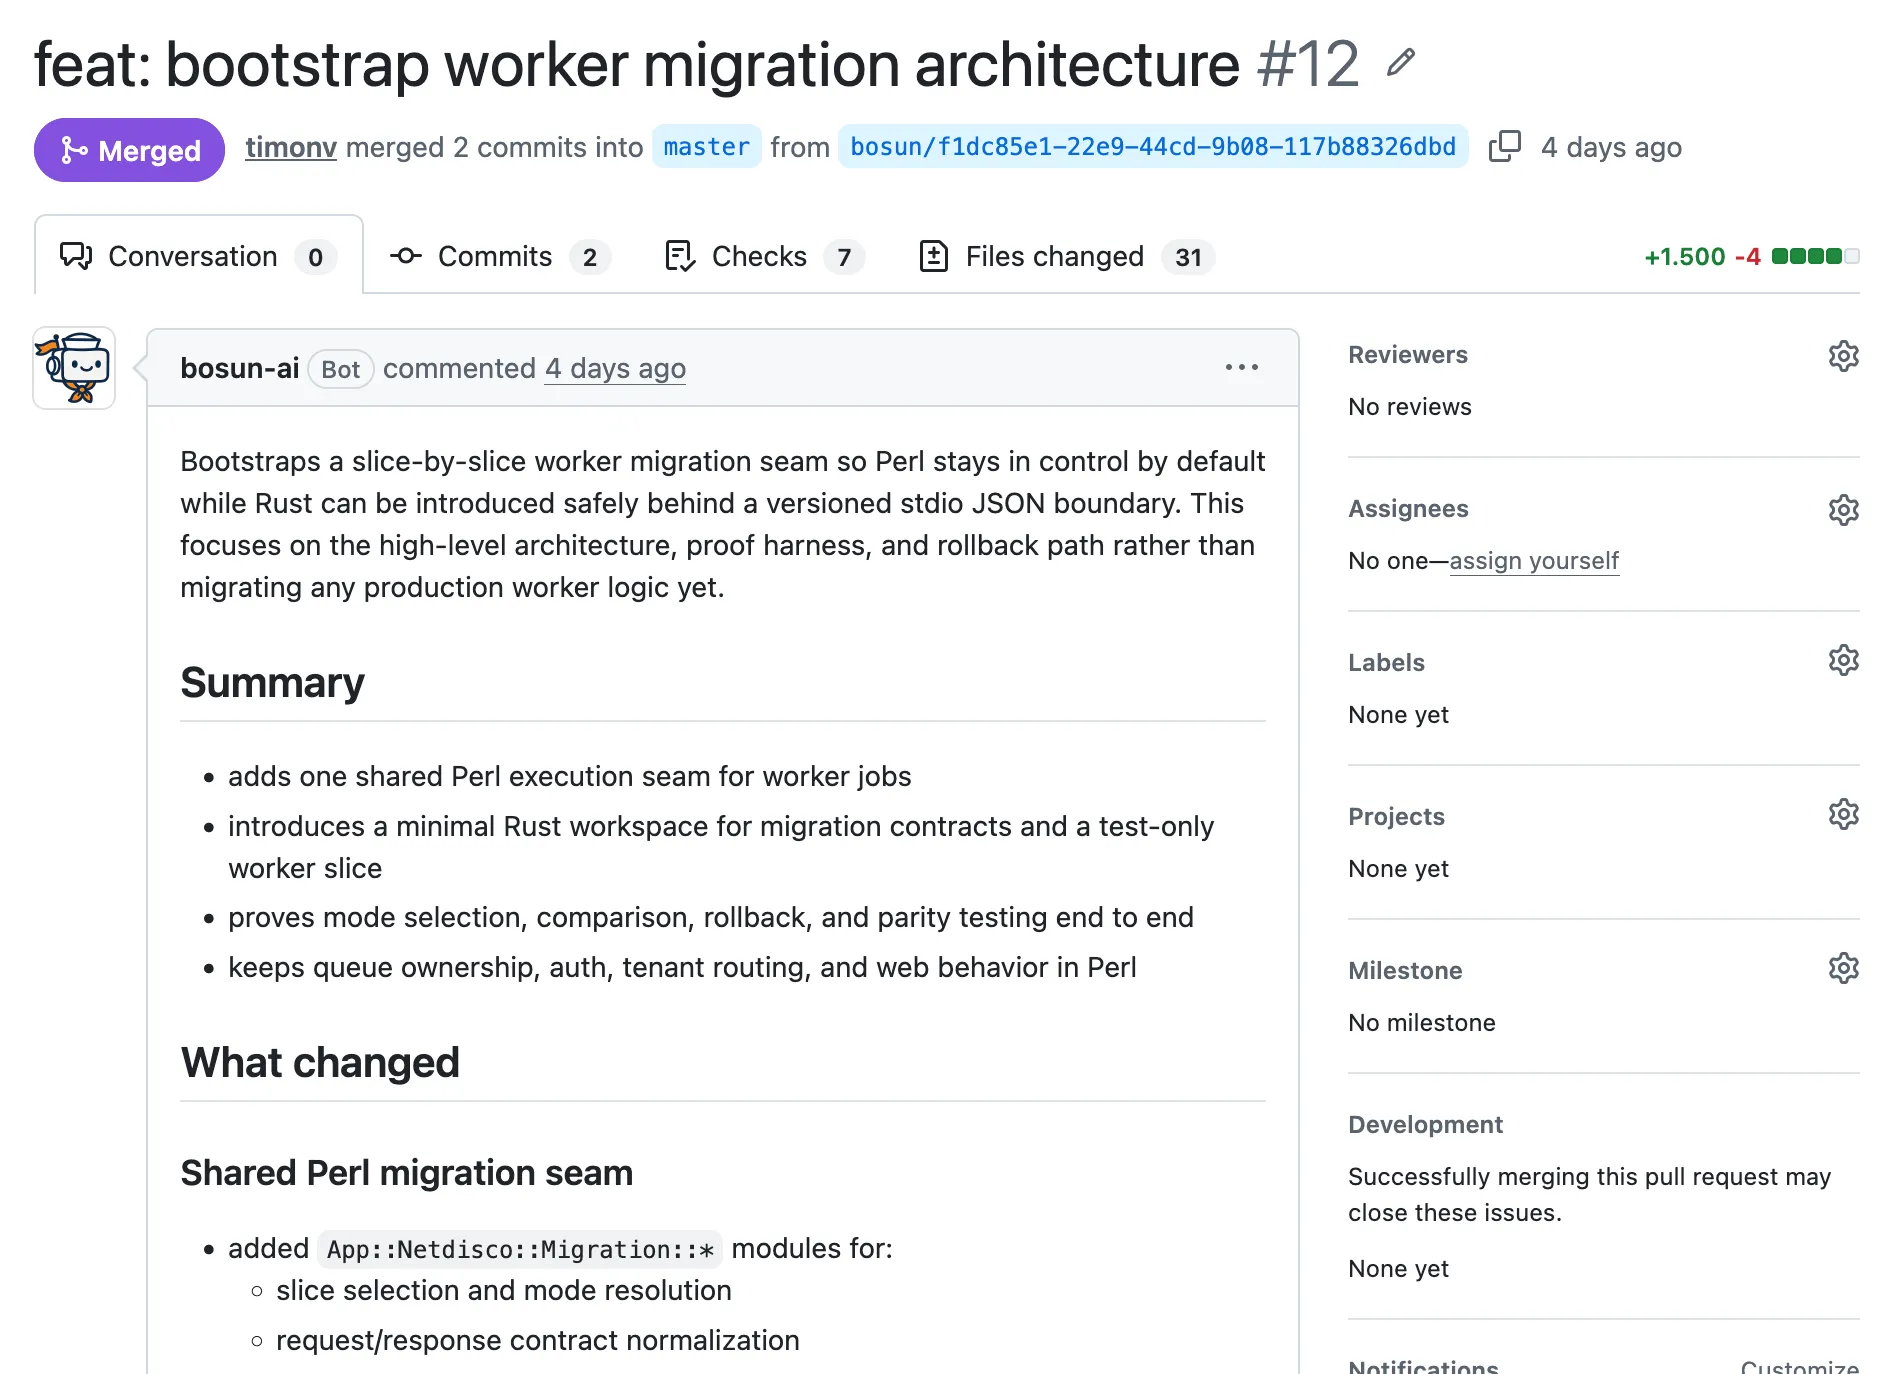The width and height of the screenshot is (1900, 1374).
Task: Open the bosun/f1dc85e1 head branch link
Action: (x=1152, y=147)
